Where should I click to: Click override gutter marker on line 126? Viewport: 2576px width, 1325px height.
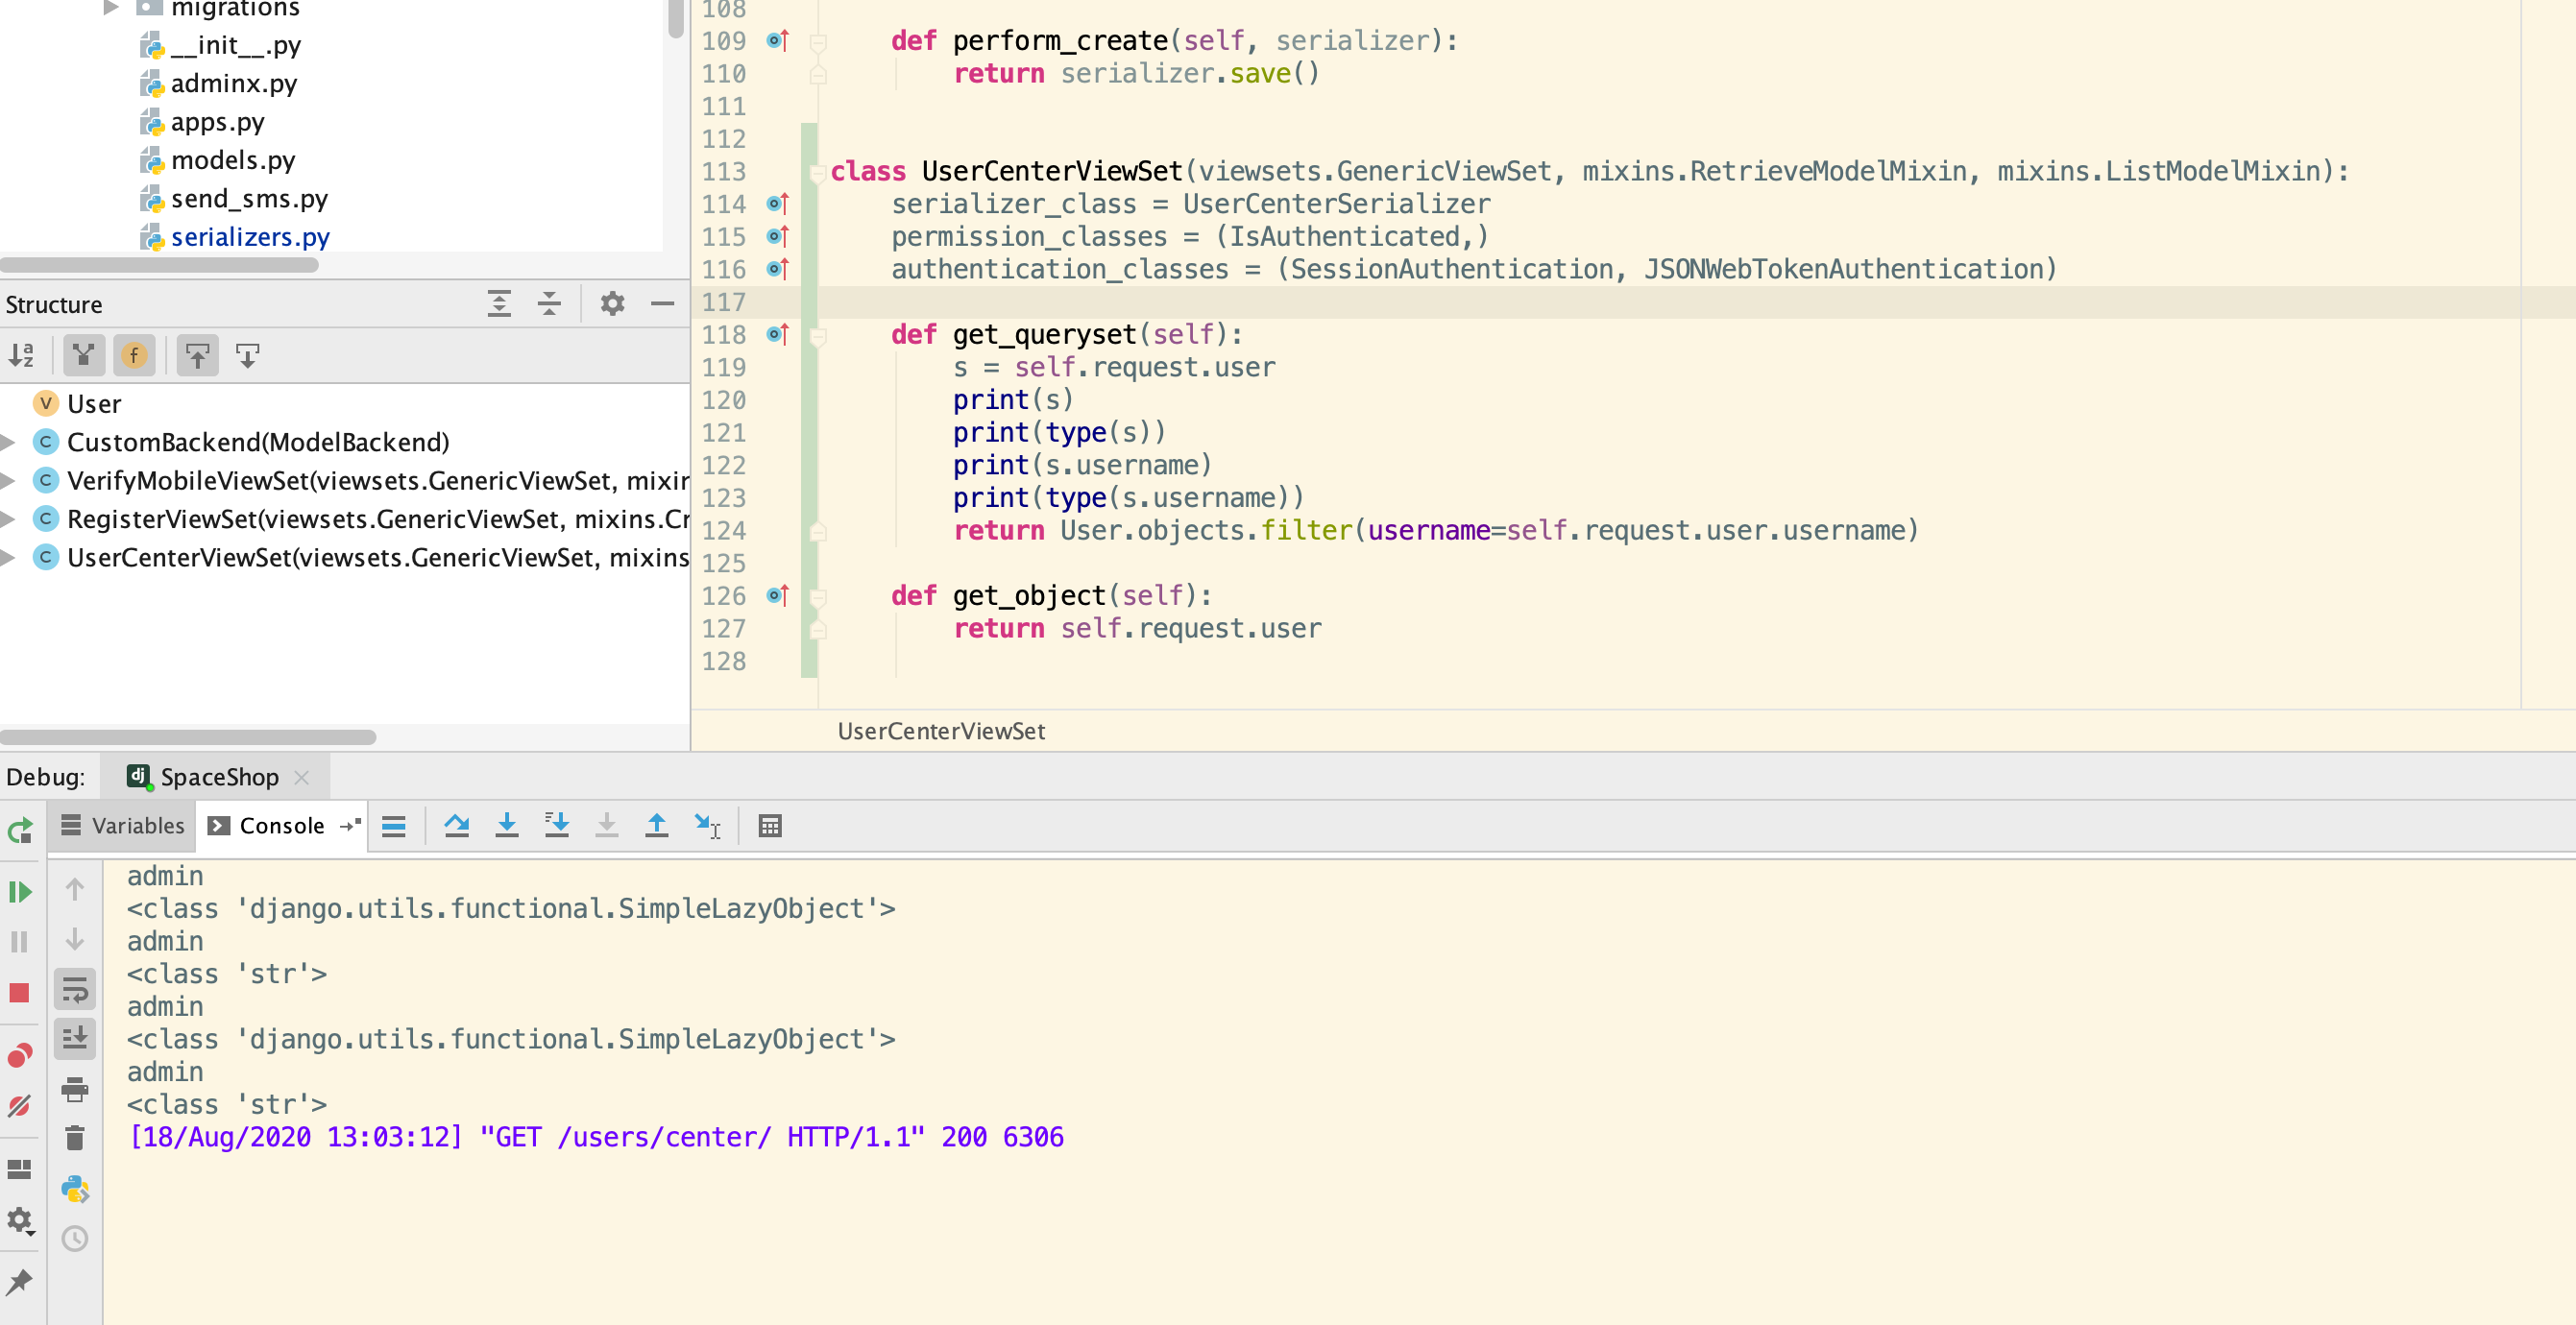pyautogui.click(x=778, y=596)
